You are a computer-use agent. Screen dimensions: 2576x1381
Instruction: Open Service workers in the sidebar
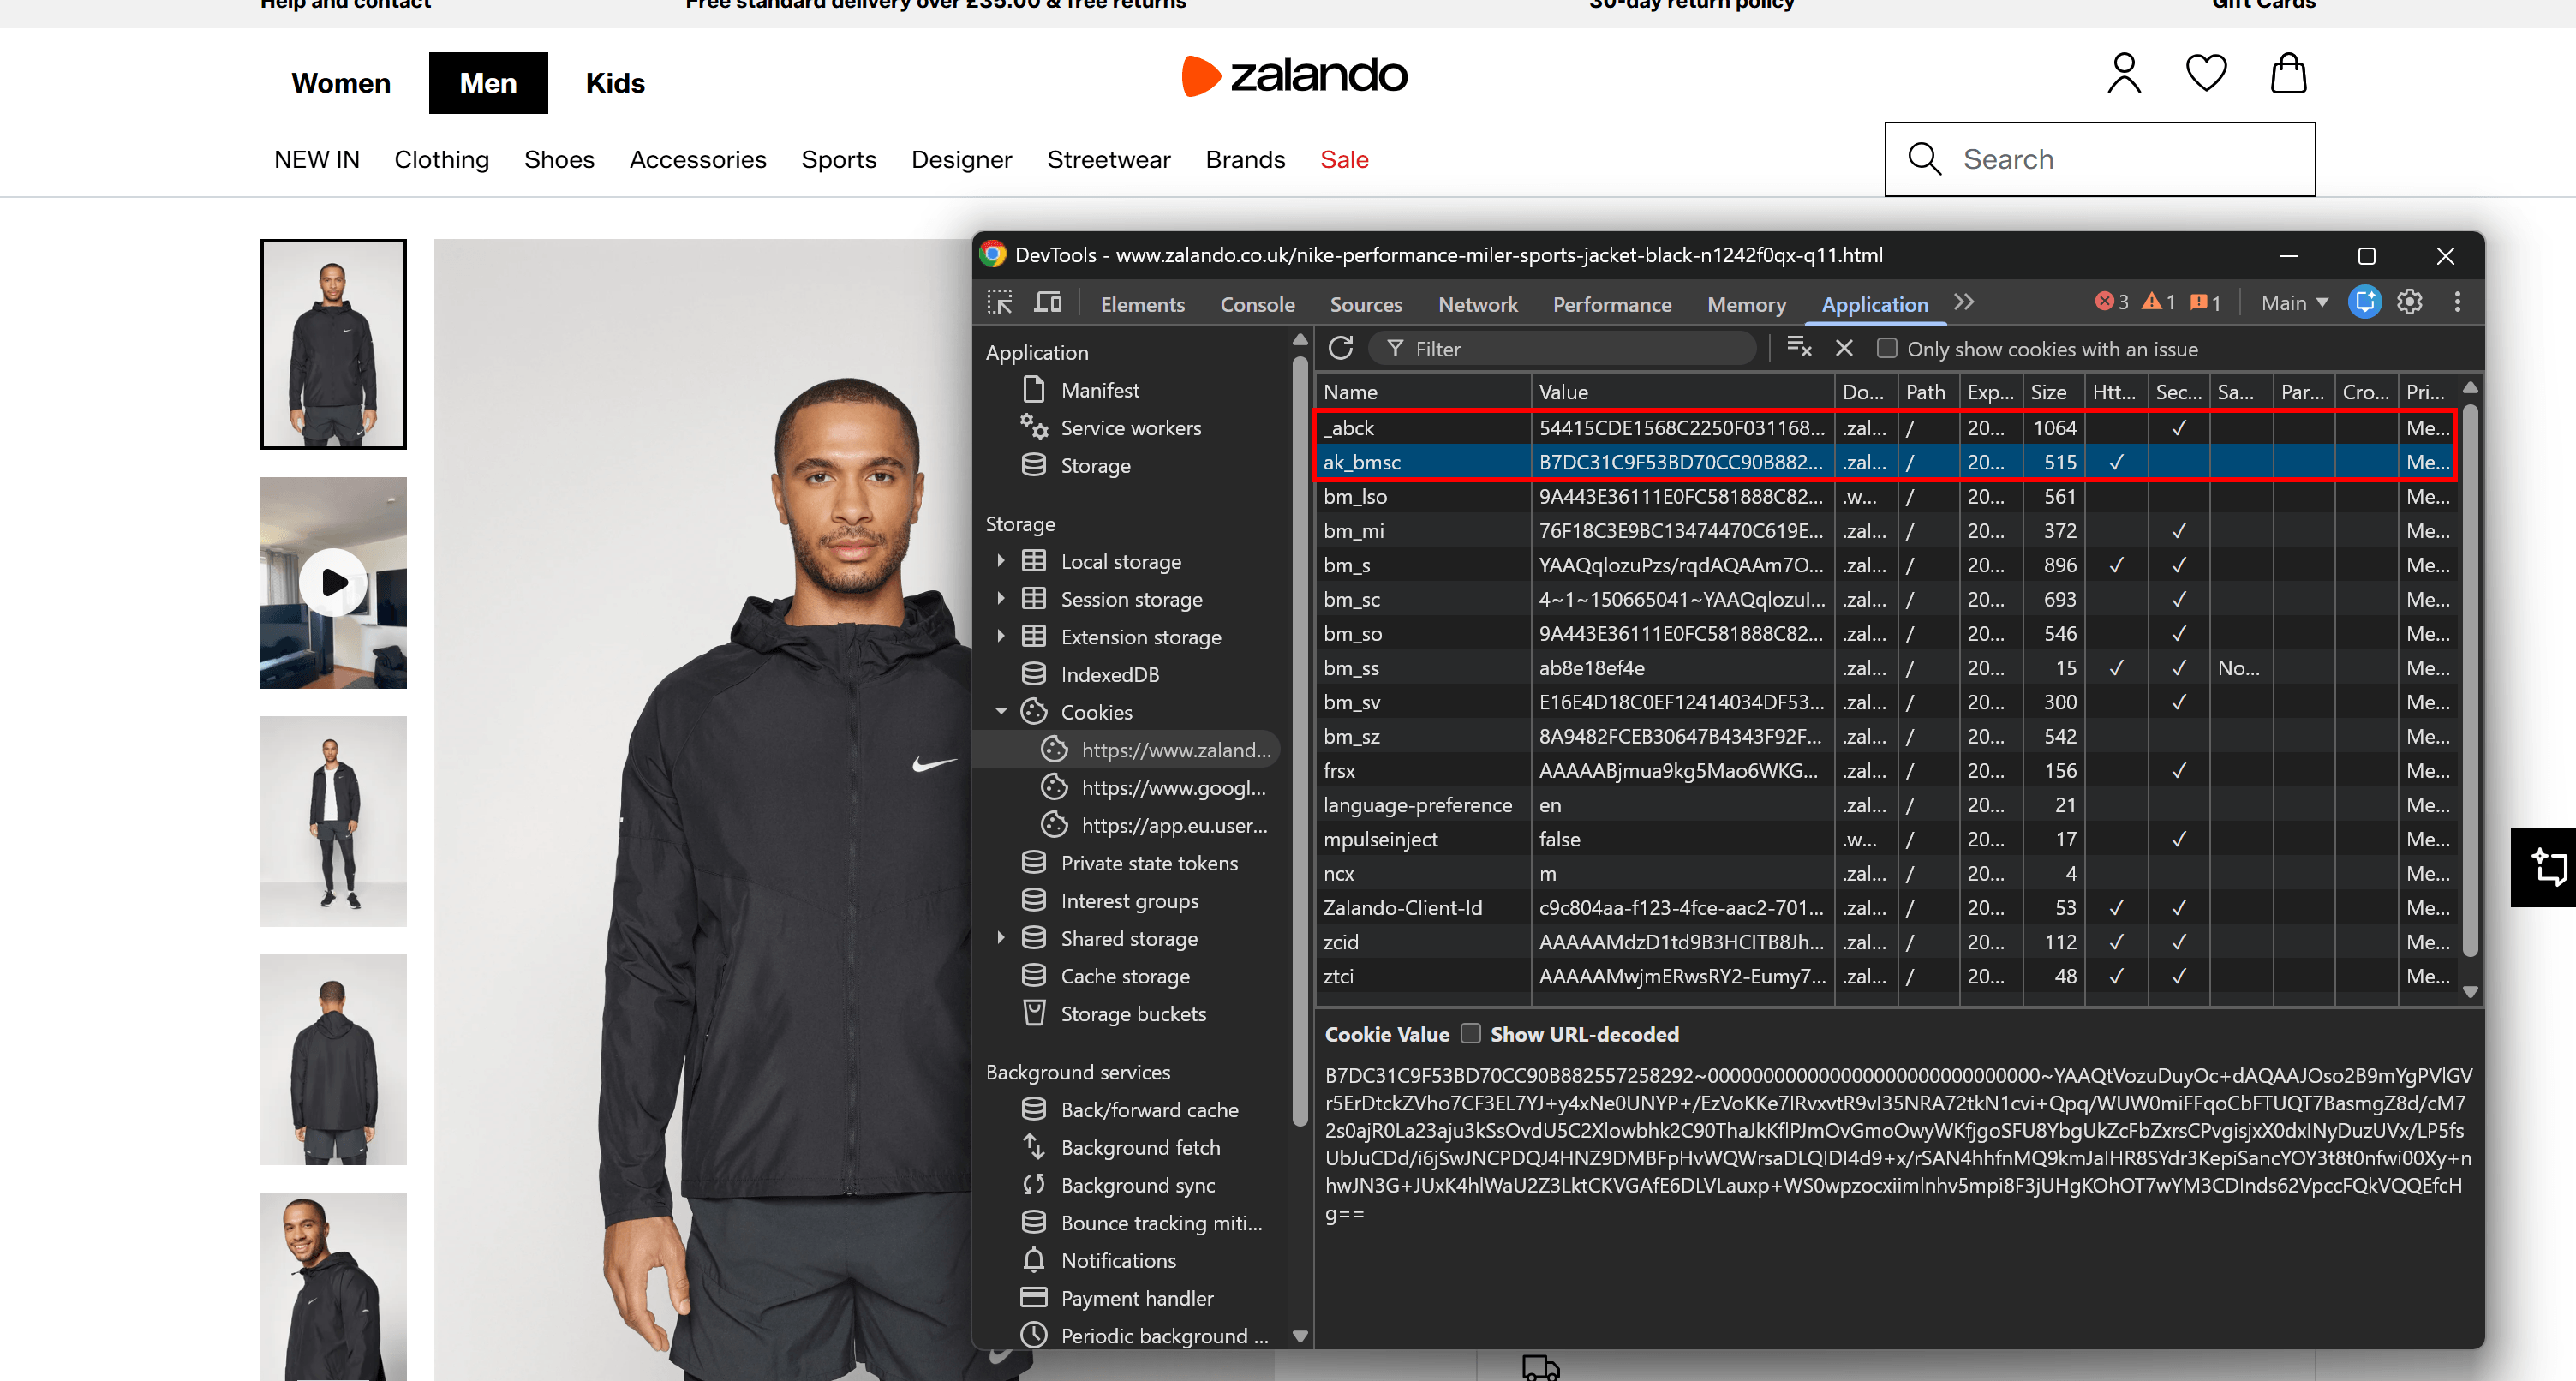point(1130,428)
